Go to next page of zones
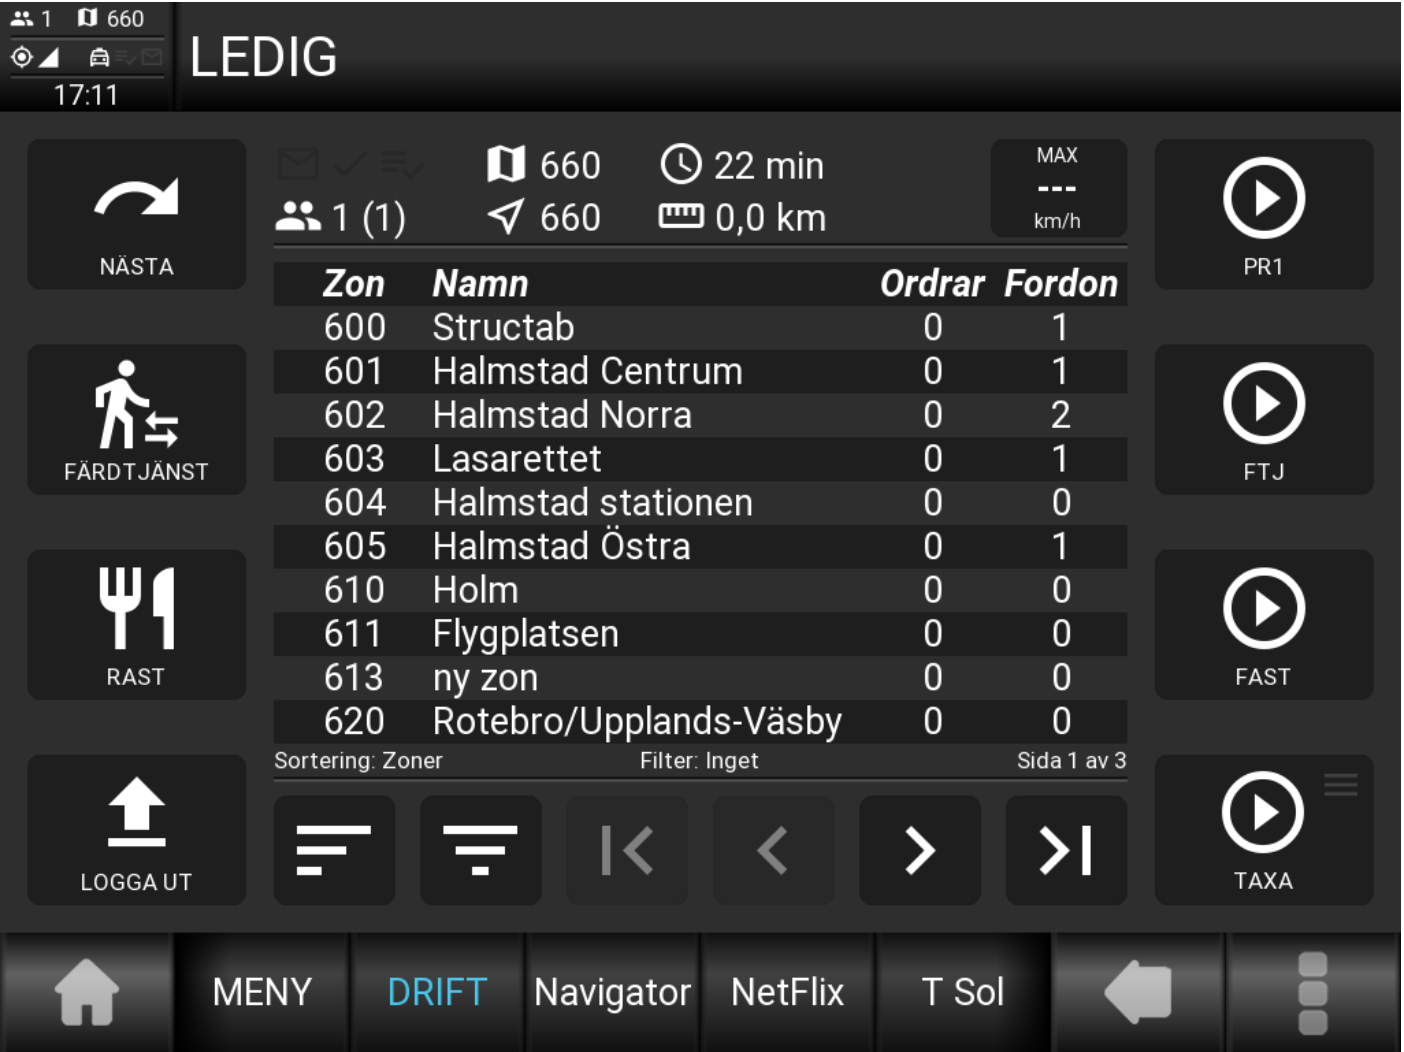Image resolution: width=1404 pixels, height=1052 pixels. point(919,850)
